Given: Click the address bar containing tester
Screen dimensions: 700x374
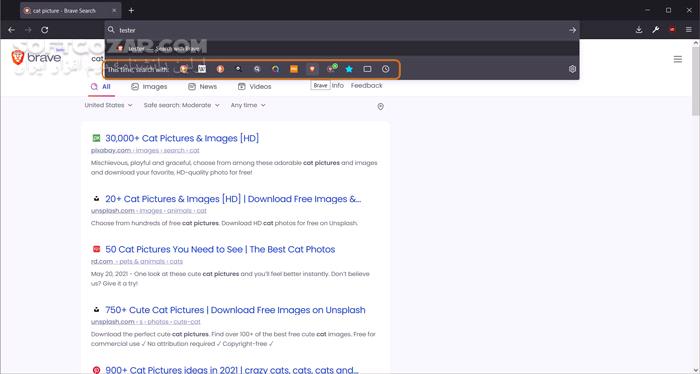Looking at the screenshot, I should point(342,30).
